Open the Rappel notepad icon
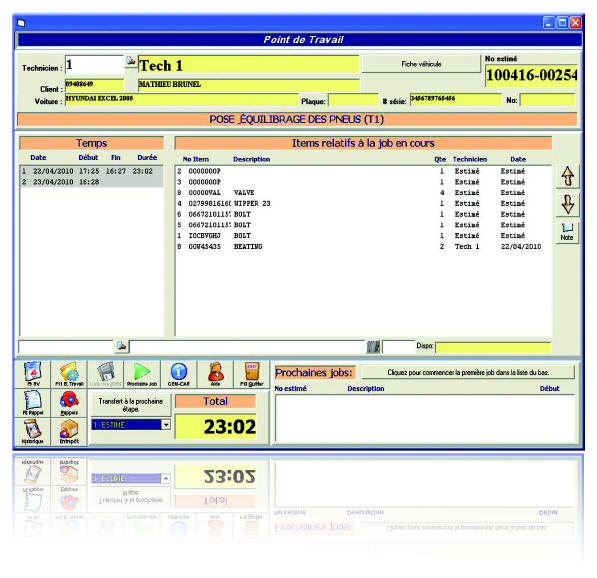The width and height of the screenshot is (597, 578). pyautogui.click(x=33, y=403)
